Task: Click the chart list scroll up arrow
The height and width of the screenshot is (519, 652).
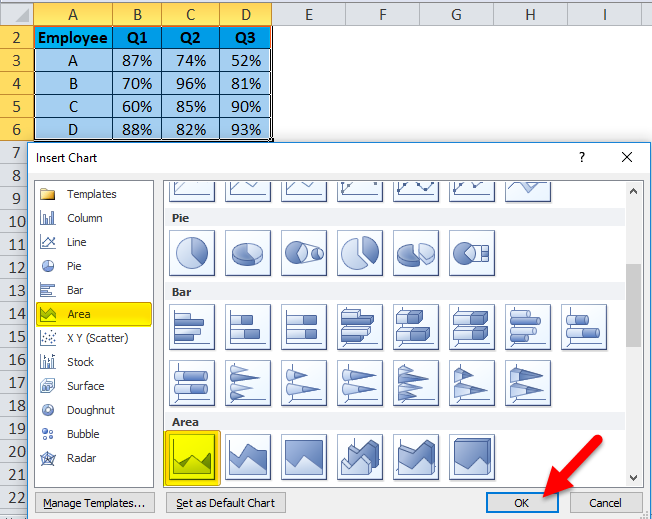Action: coord(633,191)
